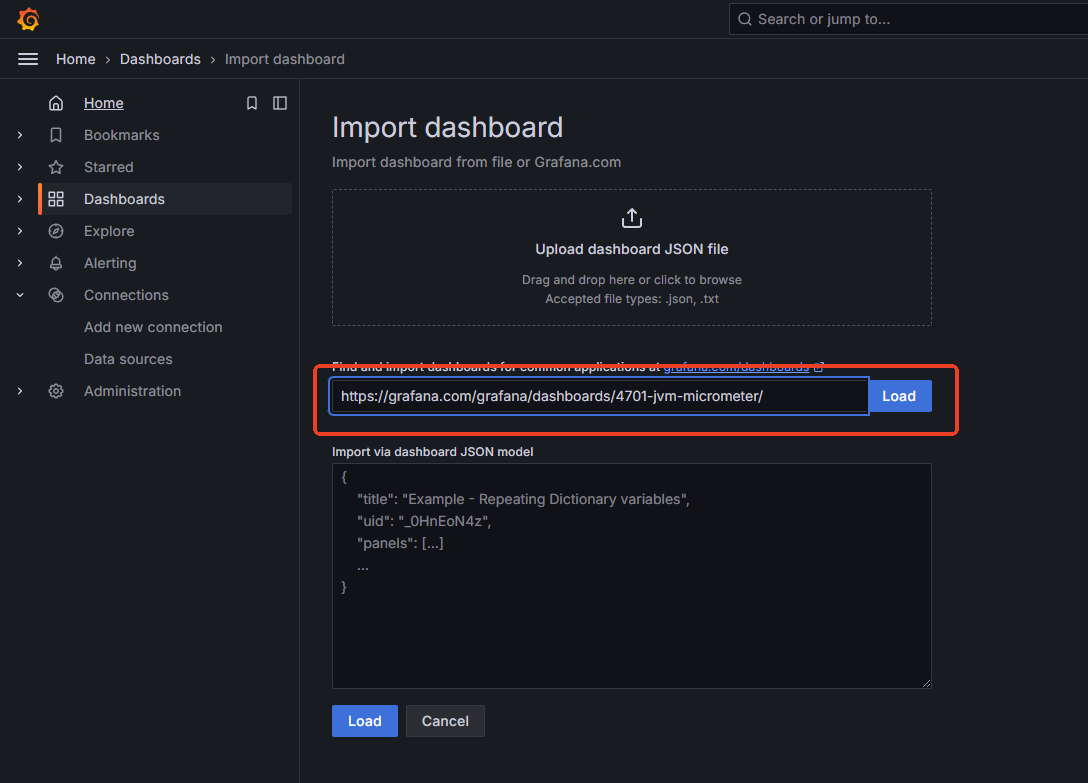Click the Administration gear icon

coord(56,391)
